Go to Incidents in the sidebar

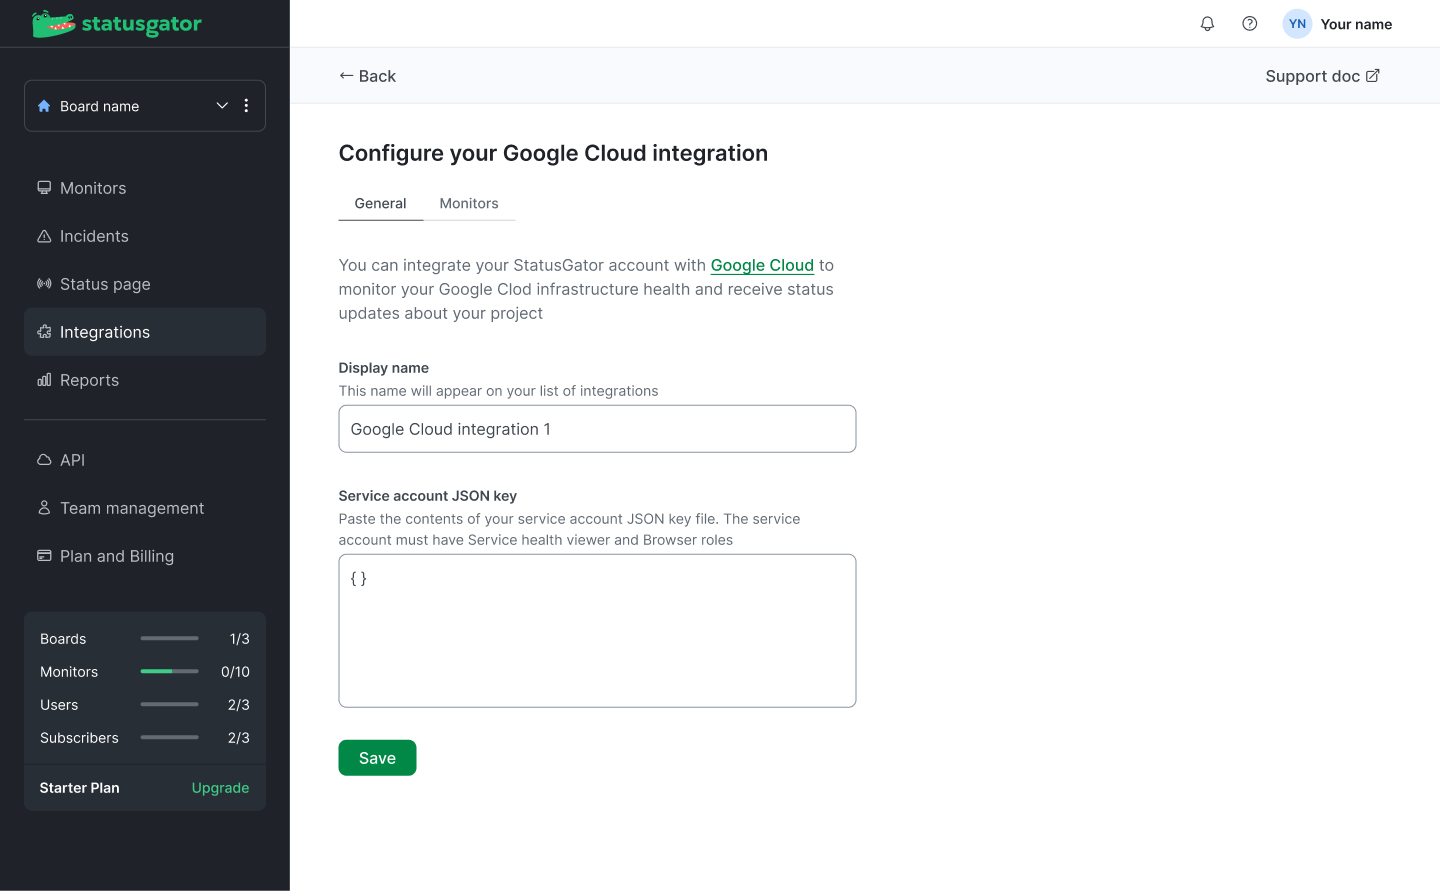(145, 236)
